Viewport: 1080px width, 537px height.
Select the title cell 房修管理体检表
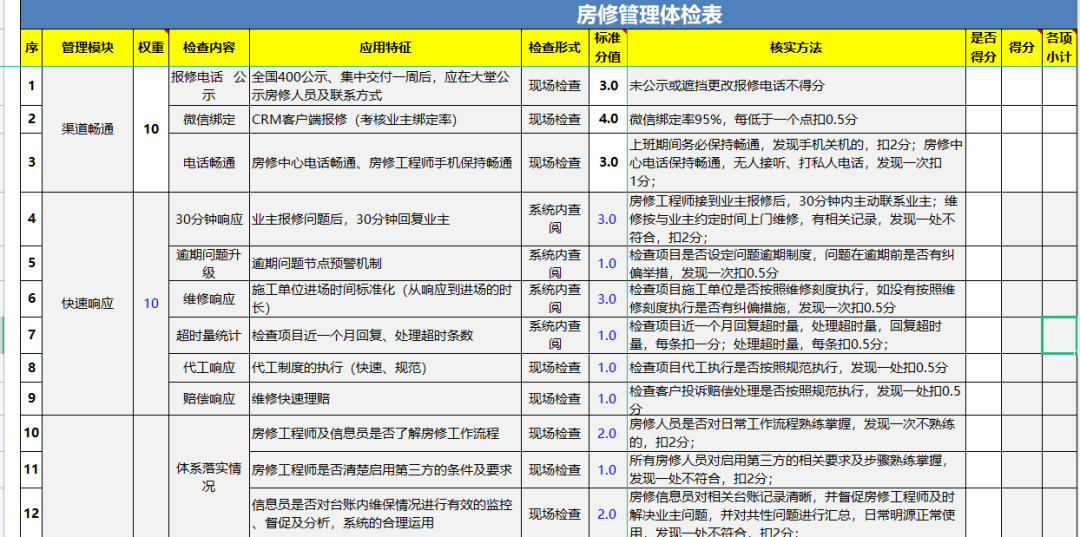(550, 14)
